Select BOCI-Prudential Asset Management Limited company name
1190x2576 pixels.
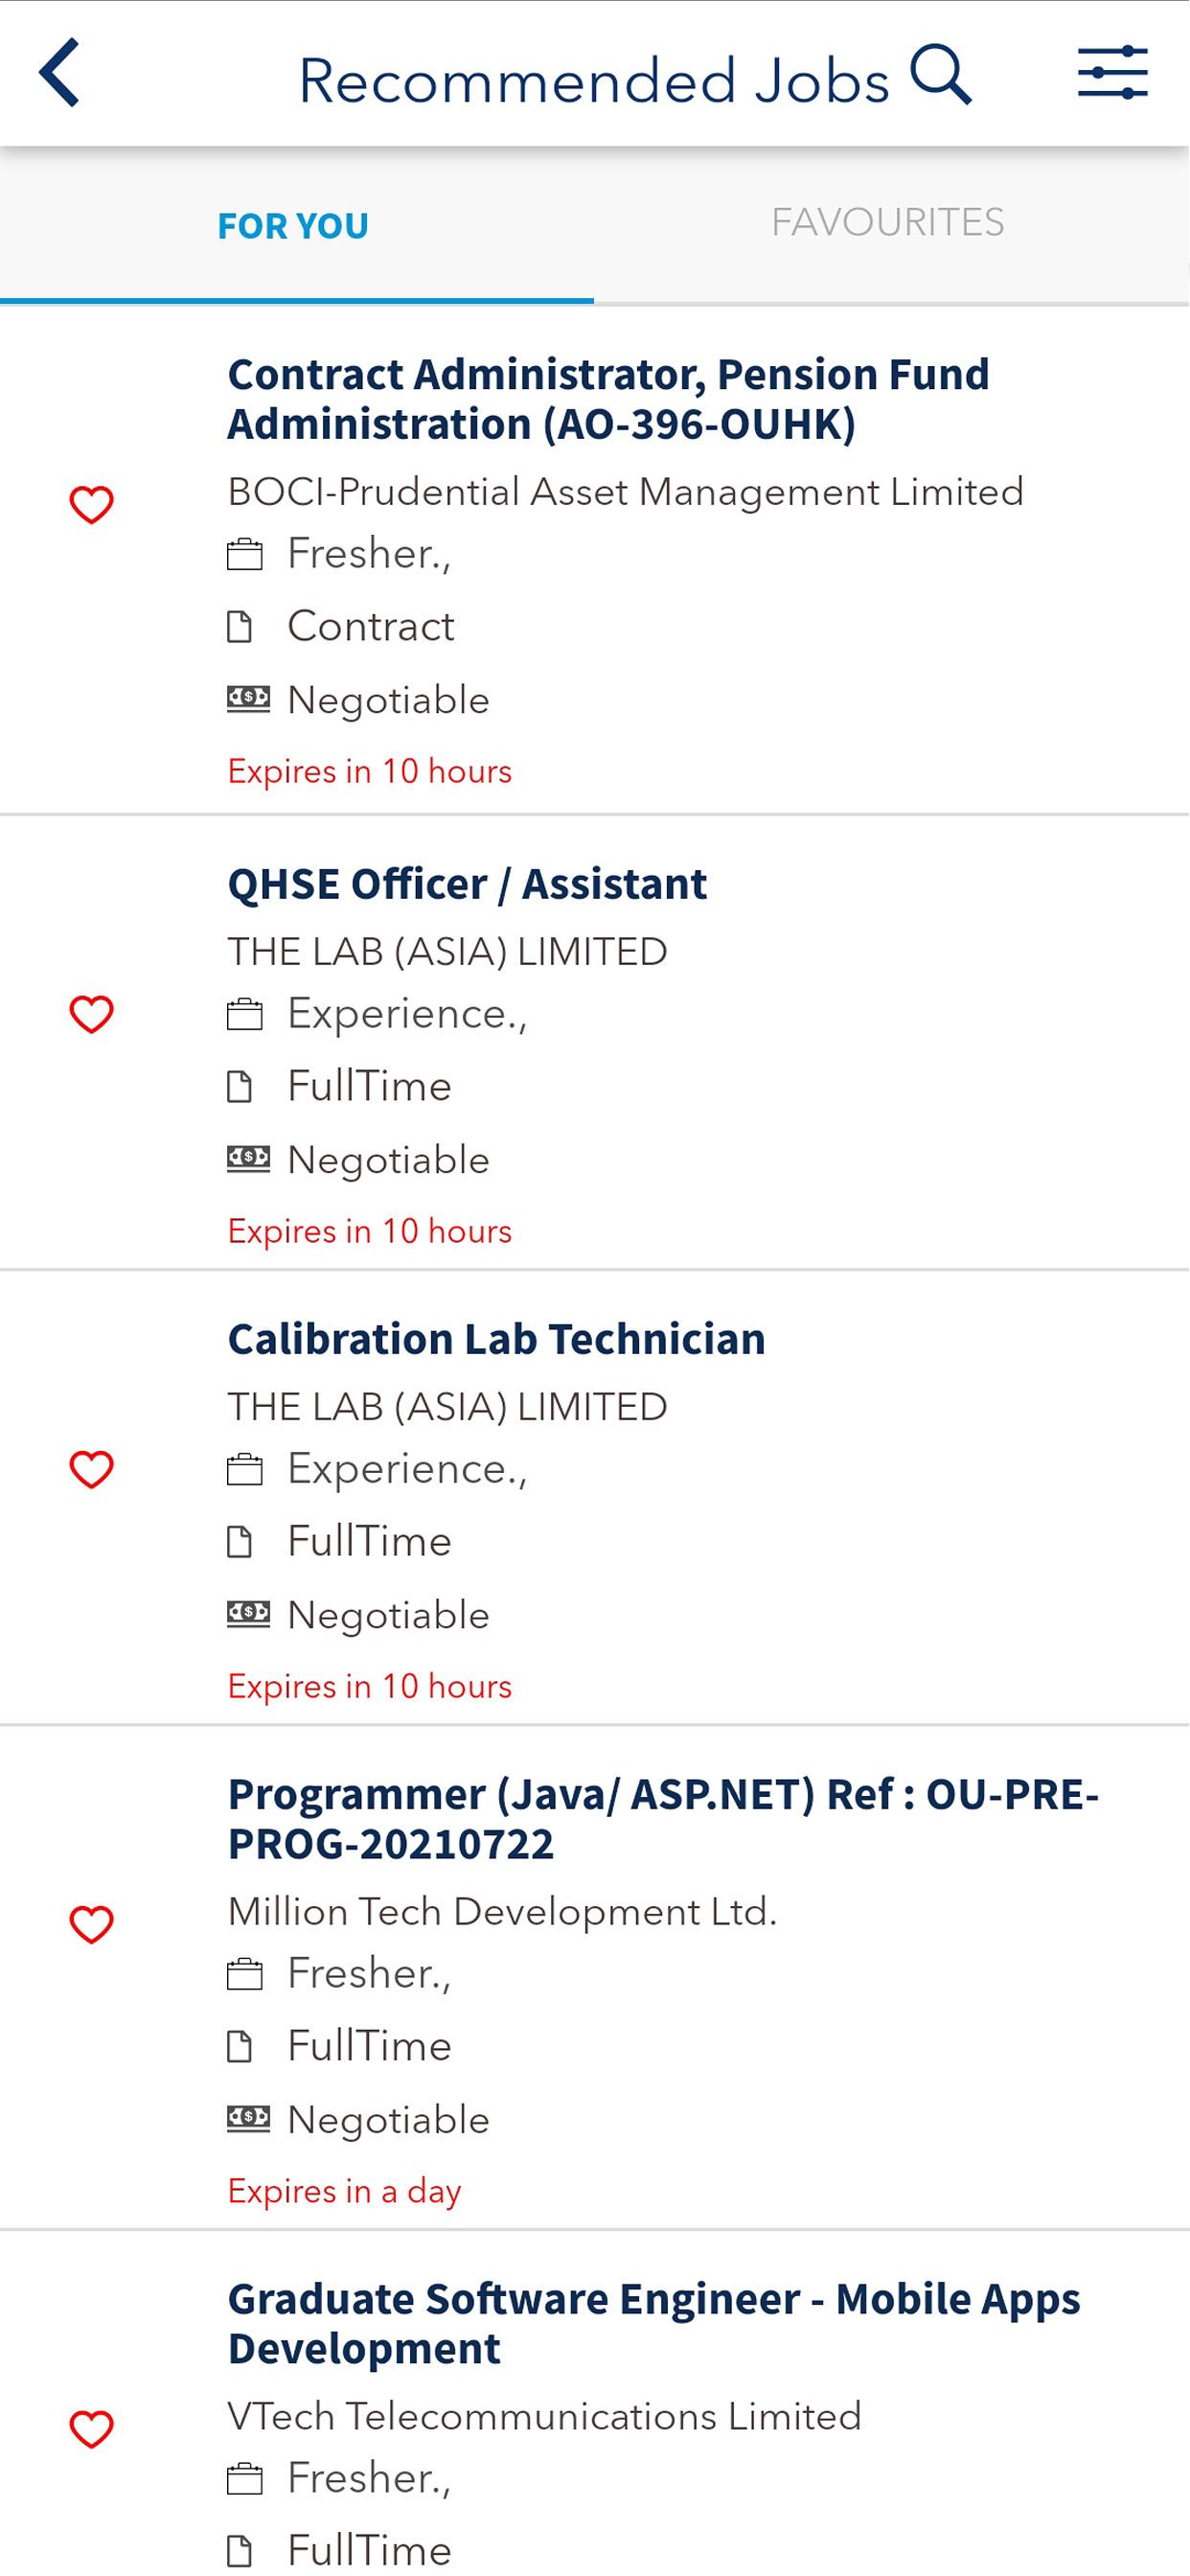pos(625,492)
